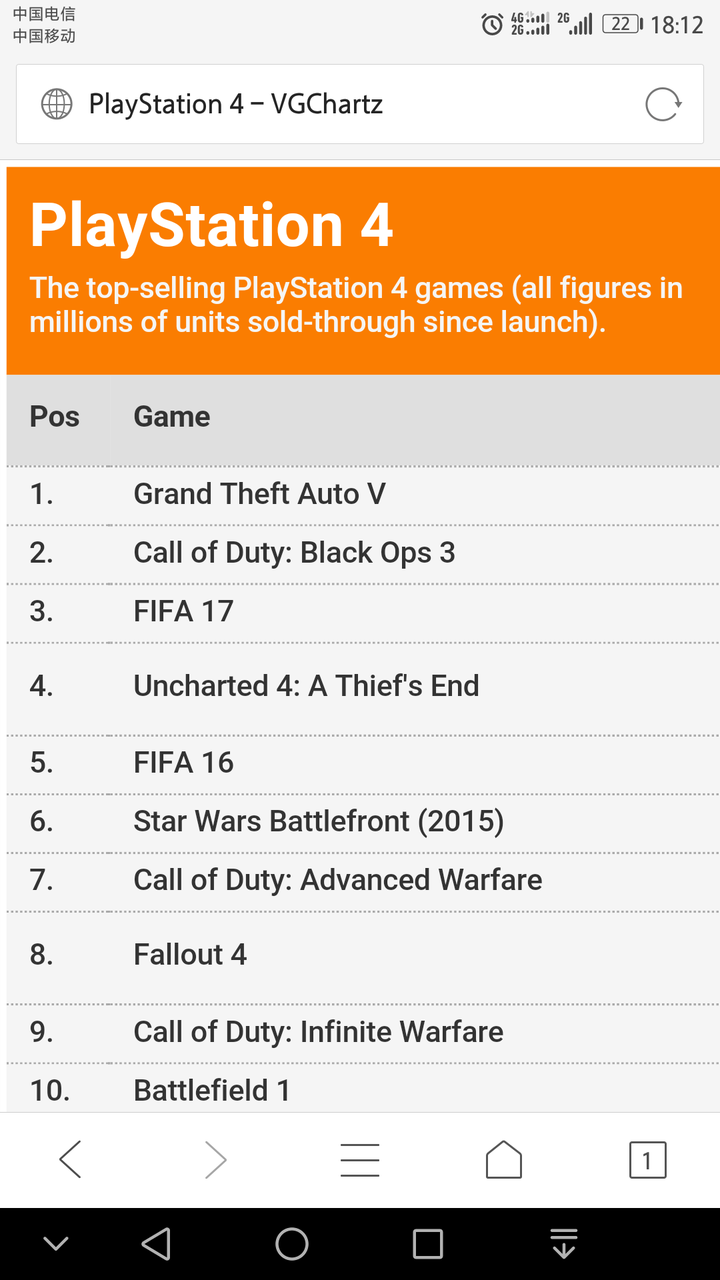Reload the page with the refresh icon
This screenshot has width=720, height=1280.
[663, 104]
